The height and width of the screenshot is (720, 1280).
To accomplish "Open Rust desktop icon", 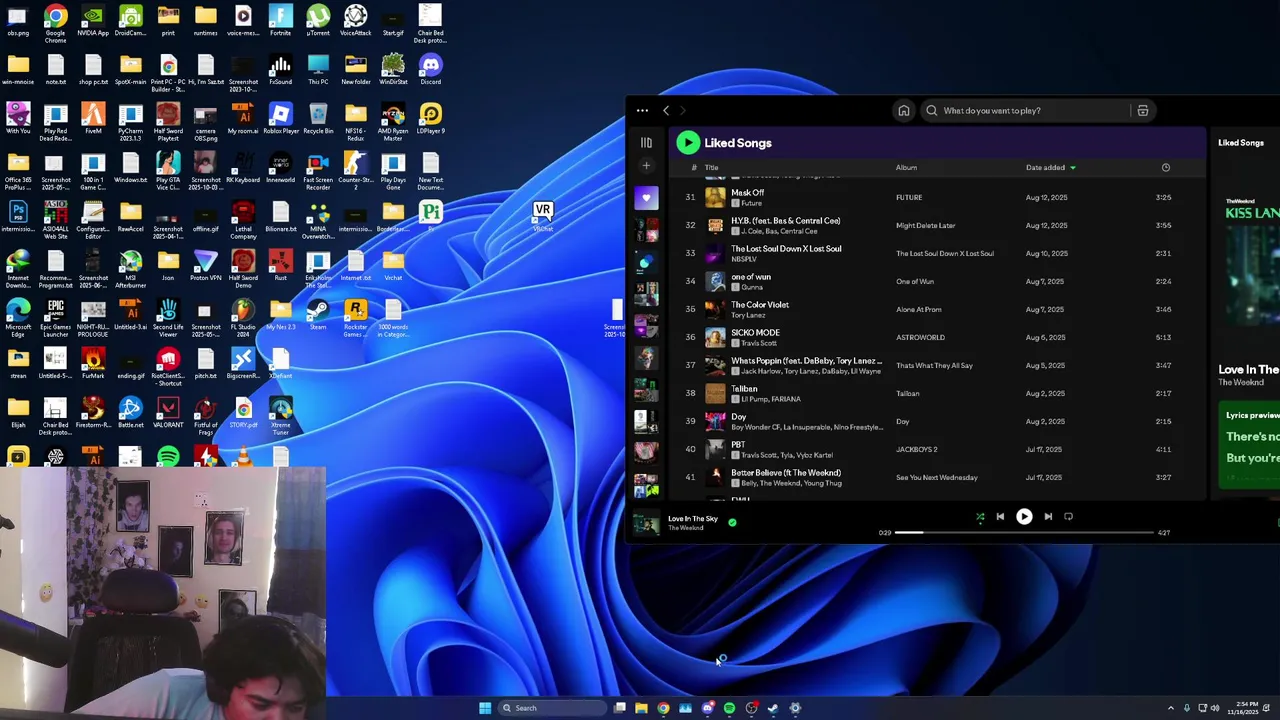I will point(280,266).
